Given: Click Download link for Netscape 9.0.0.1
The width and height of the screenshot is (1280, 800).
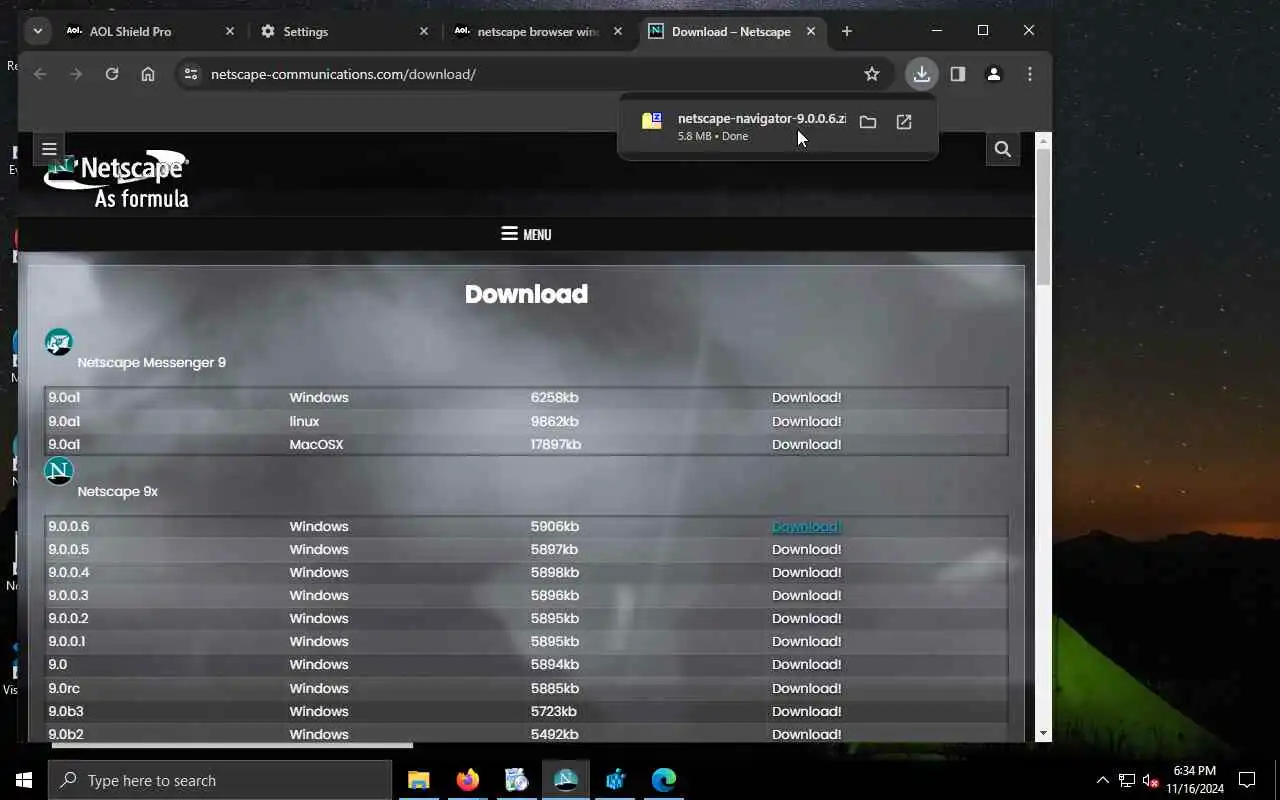Looking at the screenshot, I should (x=806, y=641).
